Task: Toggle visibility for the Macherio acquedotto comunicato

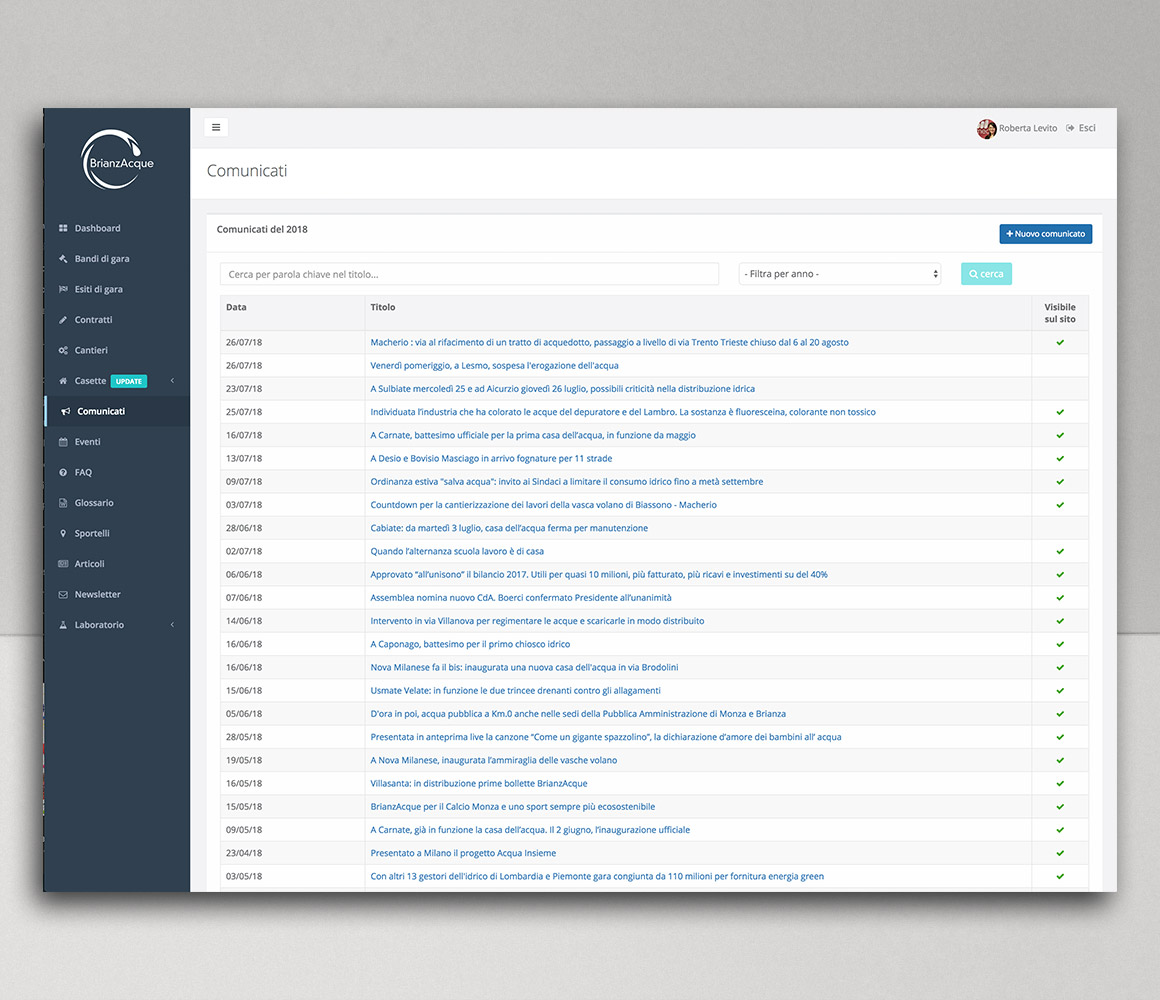Action: pos(1060,342)
